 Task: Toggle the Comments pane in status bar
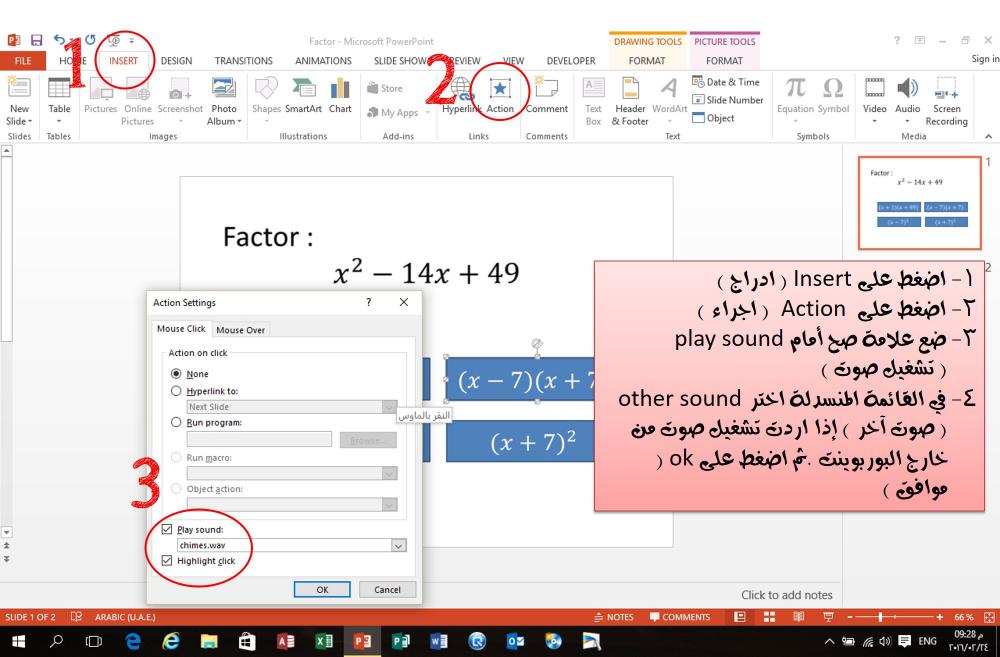point(680,617)
